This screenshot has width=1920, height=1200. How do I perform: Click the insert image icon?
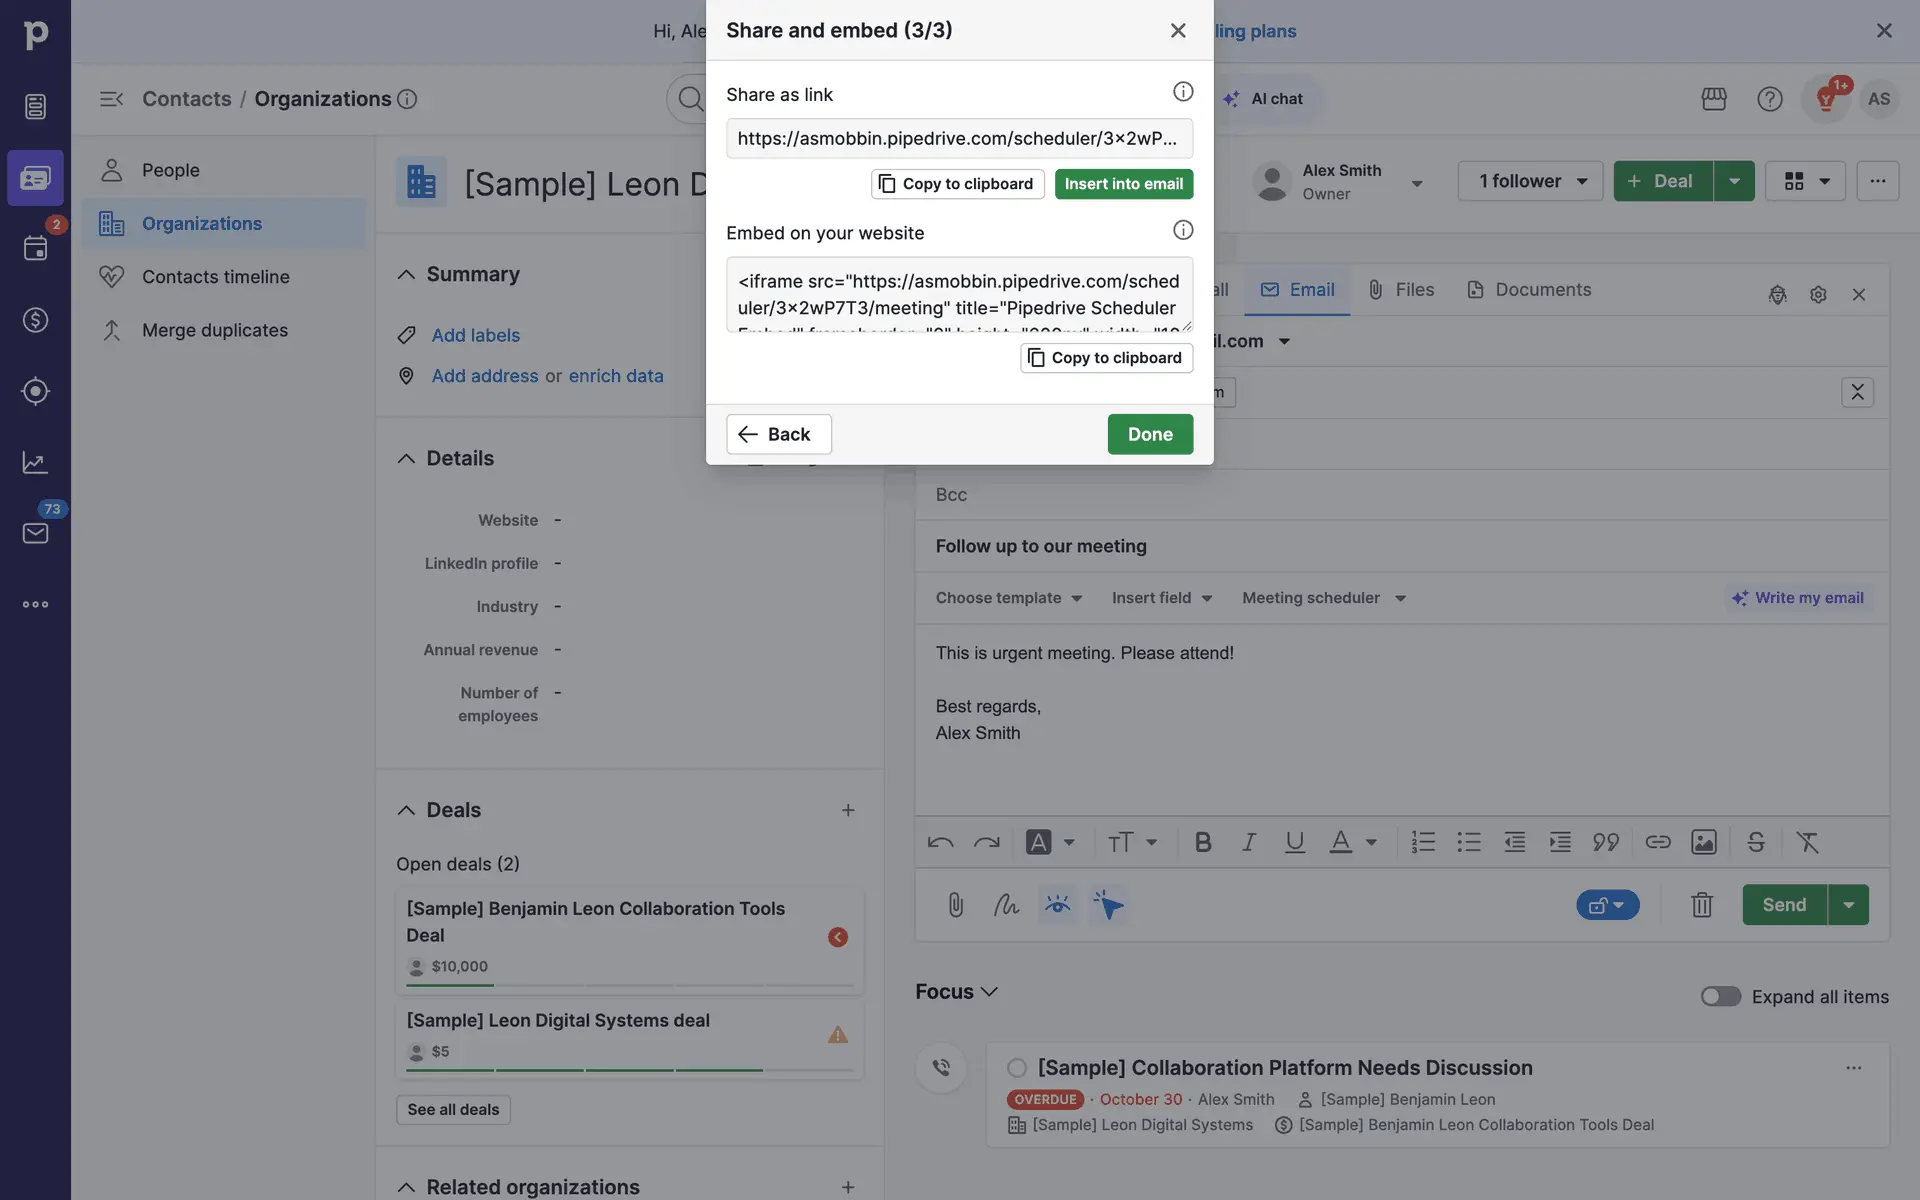click(x=1703, y=842)
